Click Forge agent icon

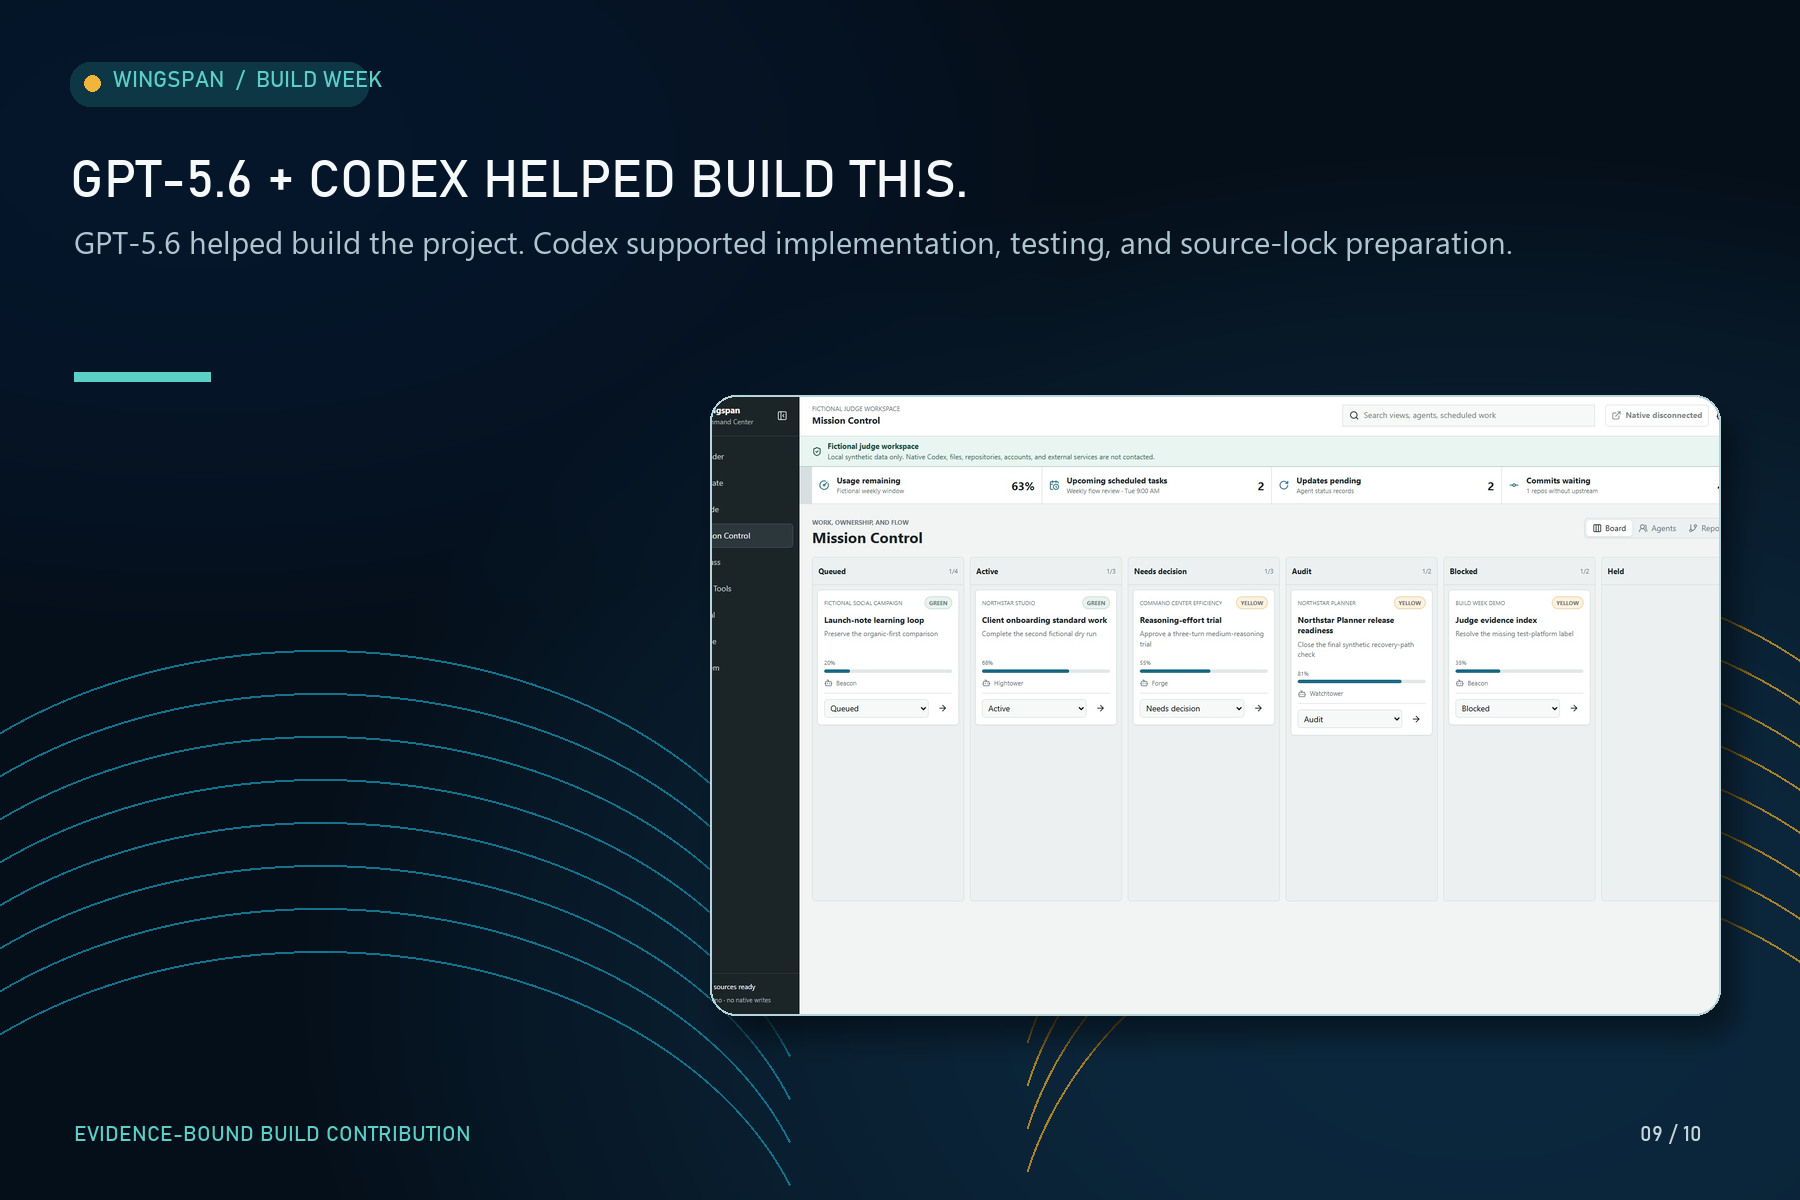[x=1144, y=684]
